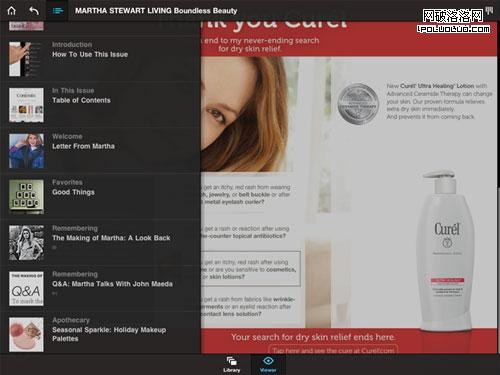Select 'Table of Contents' article title
Viewport: 500px width, 375px height.
[x=81, y=100]
